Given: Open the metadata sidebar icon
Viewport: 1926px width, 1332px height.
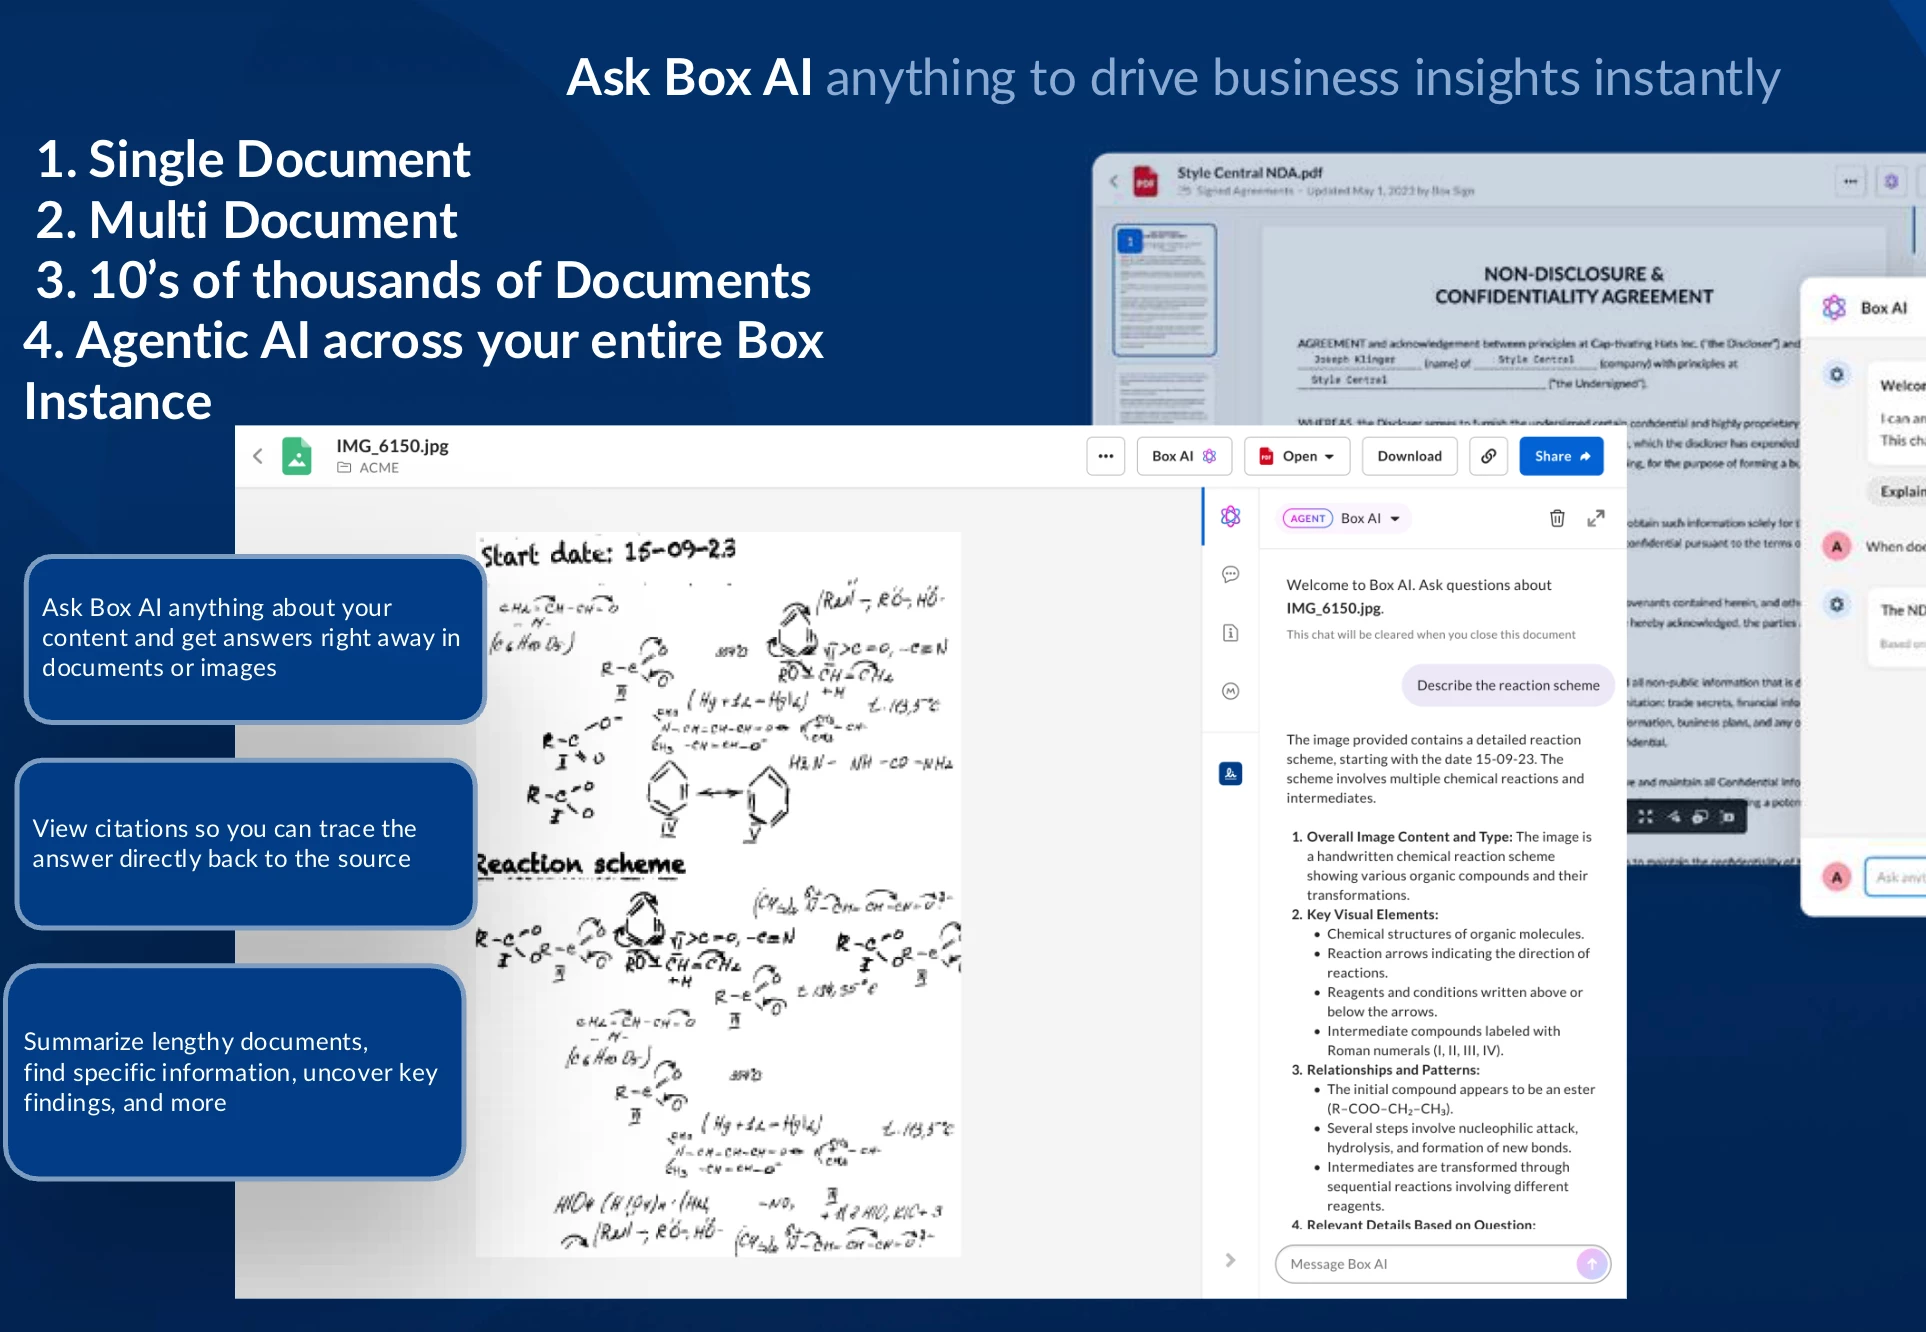Looking at the screenshot, I should point(1230,691).
